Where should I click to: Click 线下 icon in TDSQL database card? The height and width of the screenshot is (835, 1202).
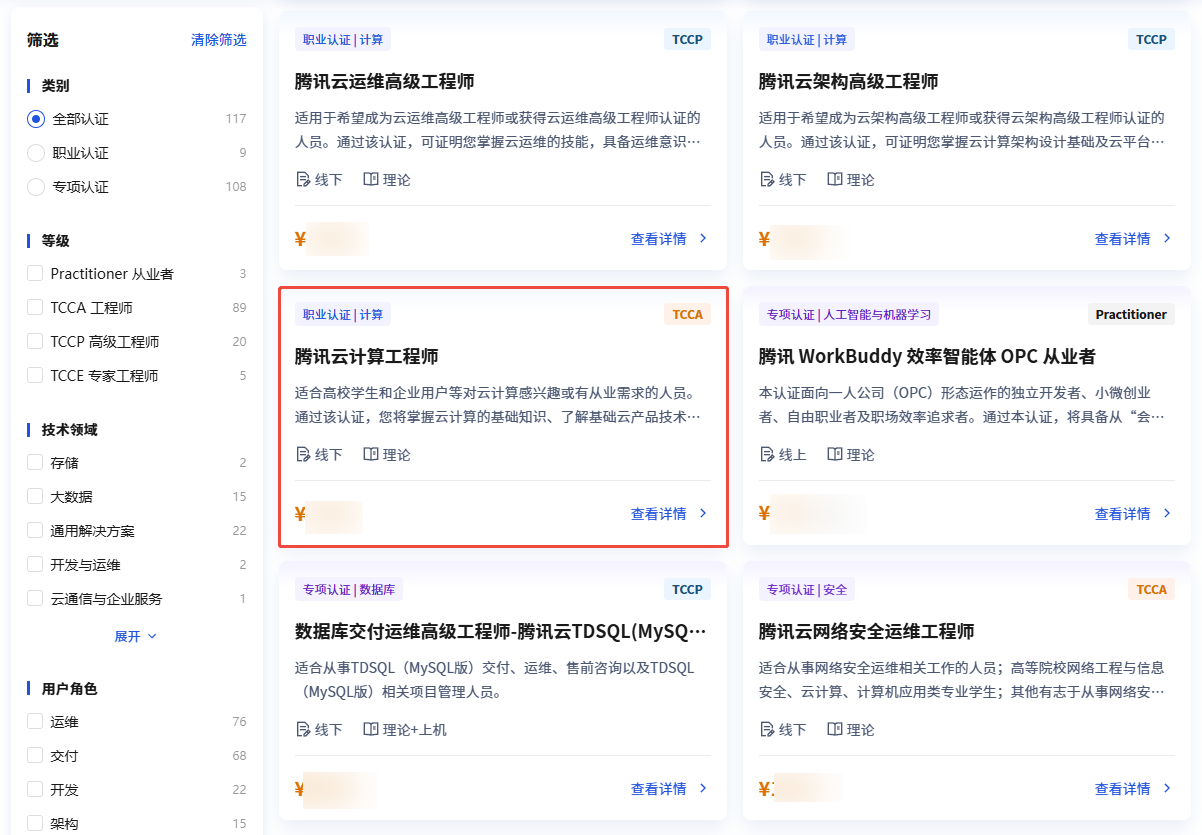pos(304,730)
